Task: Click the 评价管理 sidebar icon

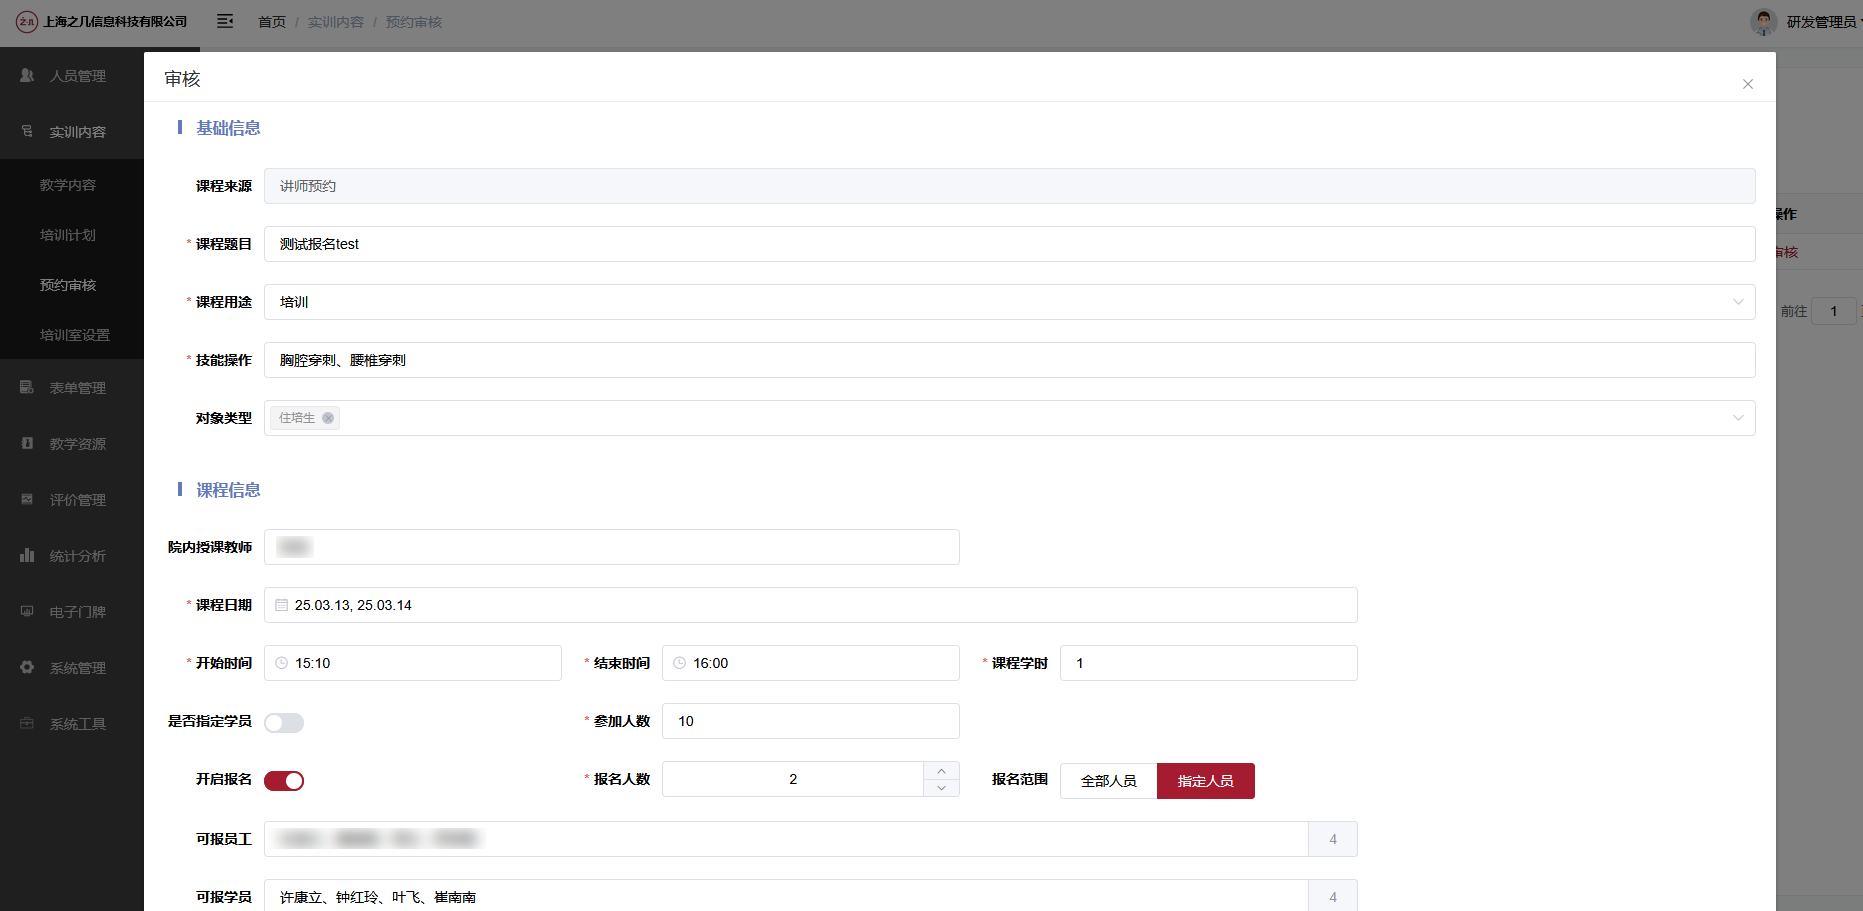Action: click(27, 499)
